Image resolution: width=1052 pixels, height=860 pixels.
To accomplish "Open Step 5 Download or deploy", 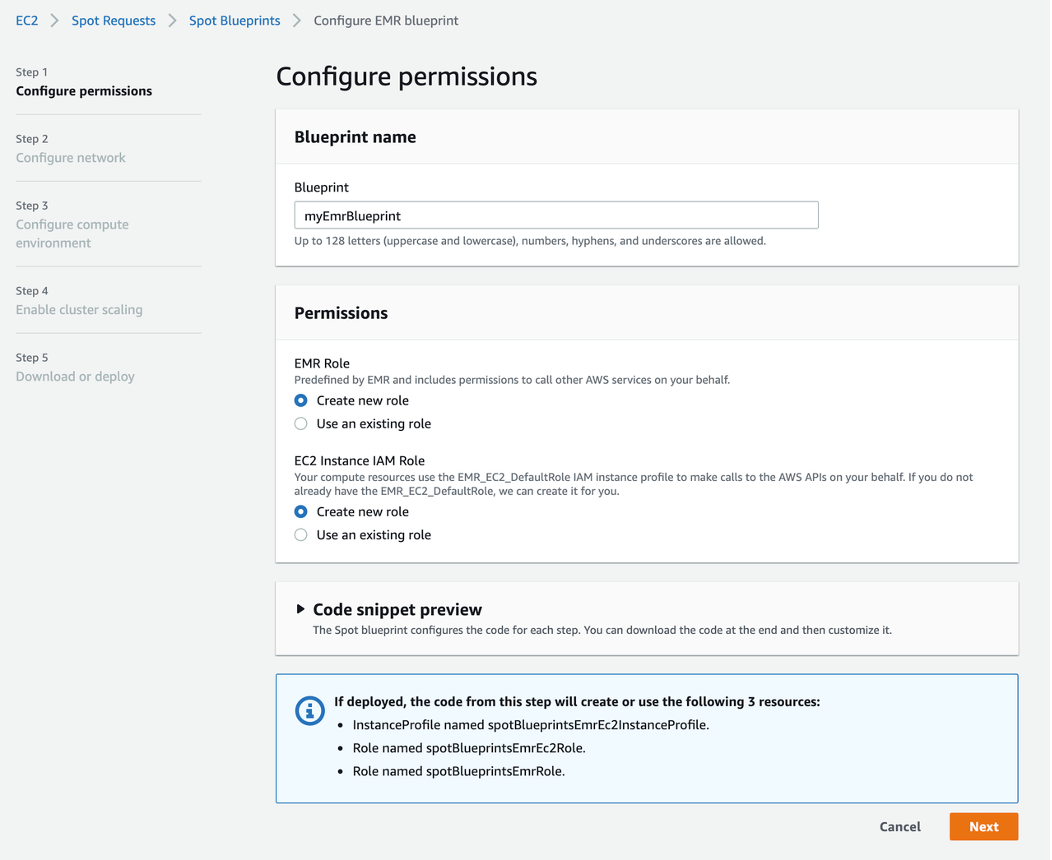I will pos(75,377).
